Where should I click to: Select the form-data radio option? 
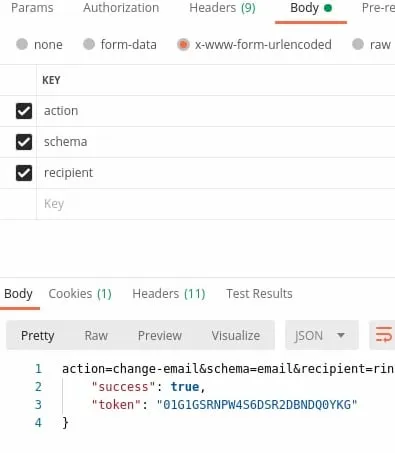coord(89,44)
